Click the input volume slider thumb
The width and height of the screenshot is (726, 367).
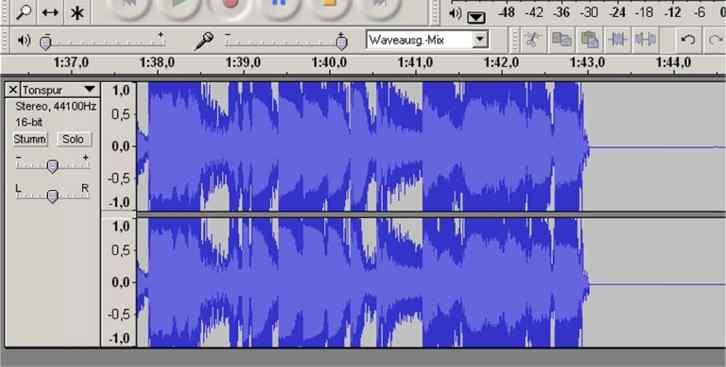(342, 42)
